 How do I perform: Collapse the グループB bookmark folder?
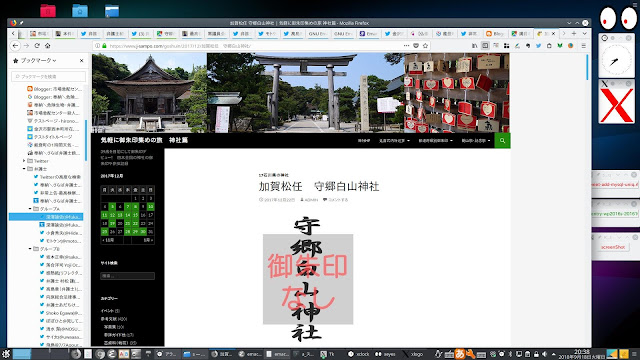pyautogui.click(x=30, y=249)
